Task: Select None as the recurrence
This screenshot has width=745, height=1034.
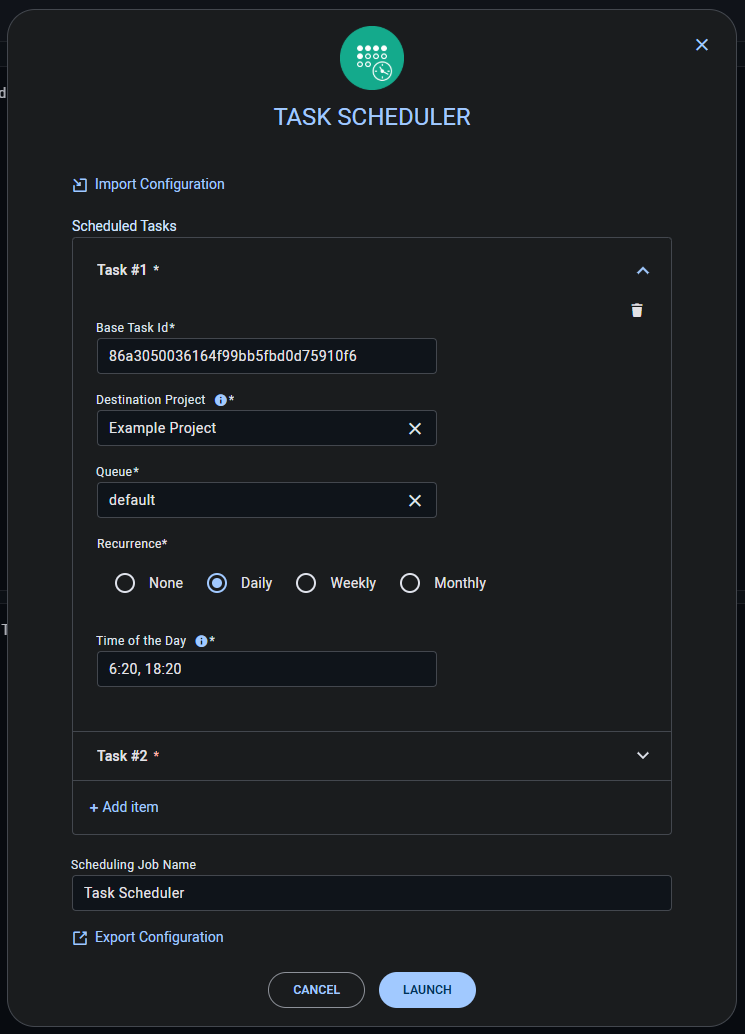Action: (125, 582)
